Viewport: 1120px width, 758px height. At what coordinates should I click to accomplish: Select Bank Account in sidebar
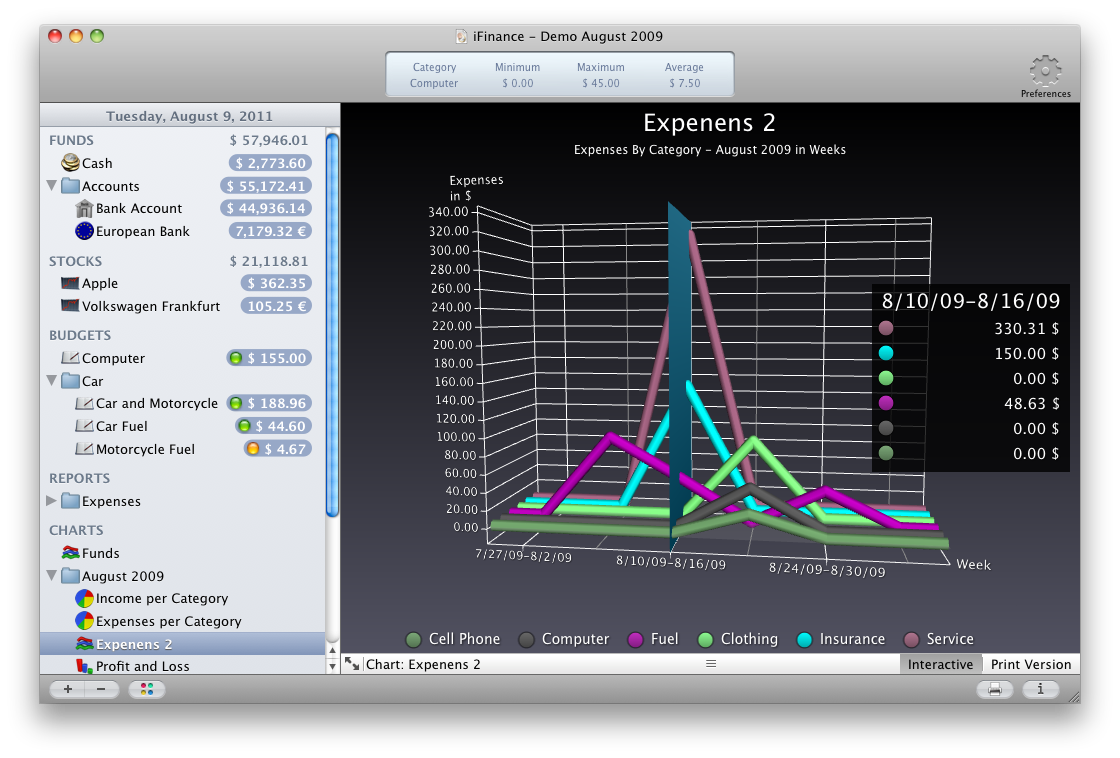(183, 209)
